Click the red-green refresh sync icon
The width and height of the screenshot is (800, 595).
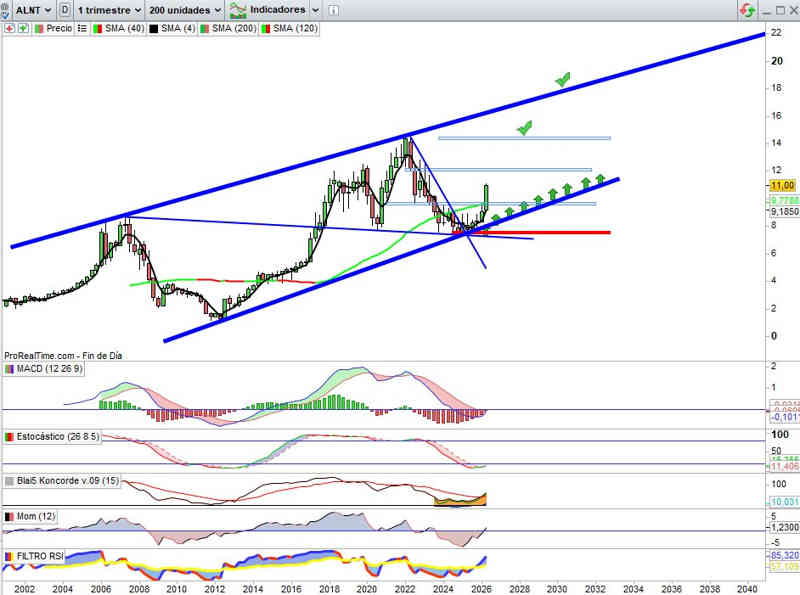[x=747, y=10]
